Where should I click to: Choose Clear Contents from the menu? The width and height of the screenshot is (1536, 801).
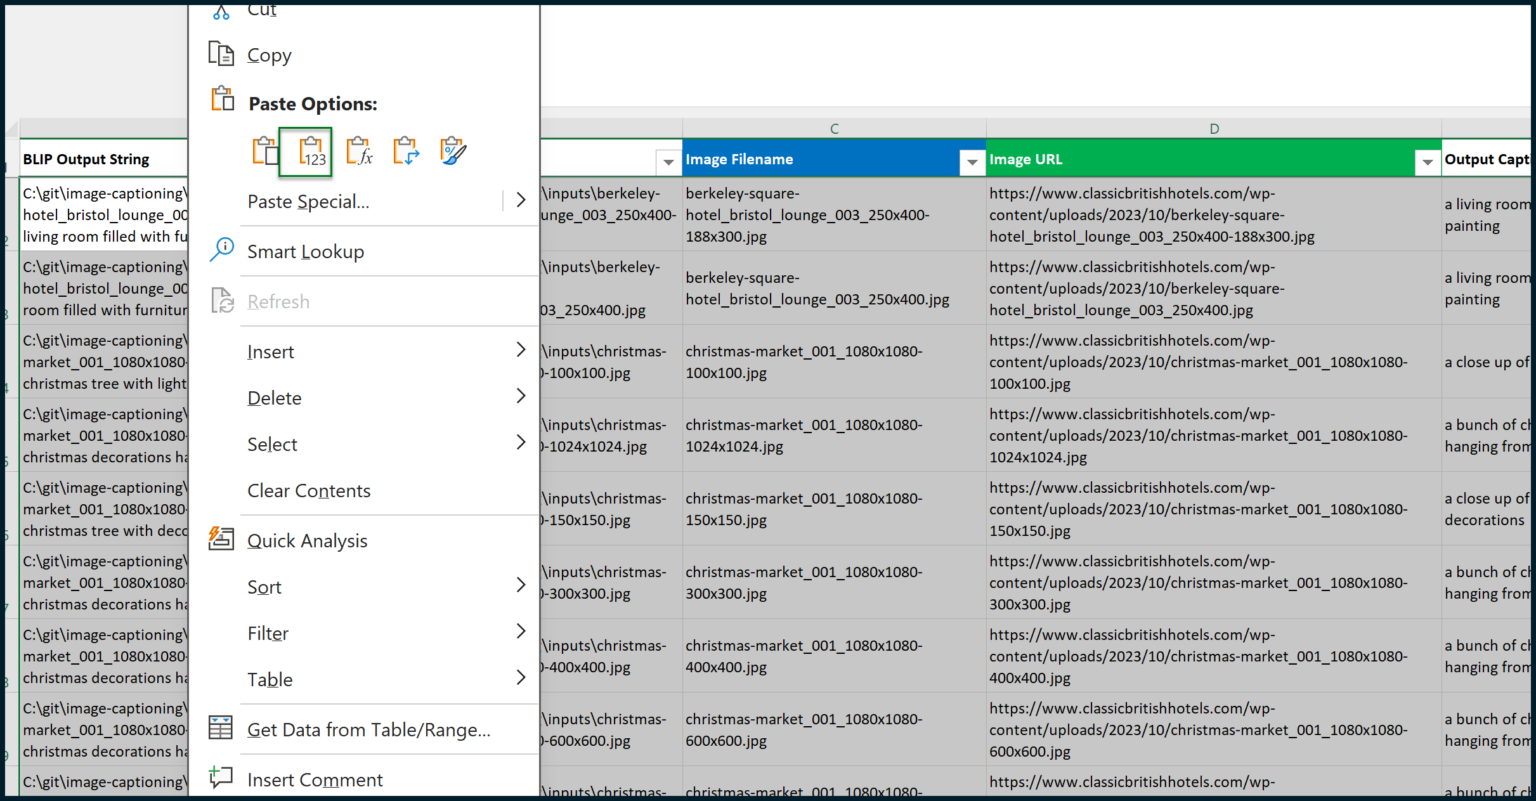pos(309,490)
